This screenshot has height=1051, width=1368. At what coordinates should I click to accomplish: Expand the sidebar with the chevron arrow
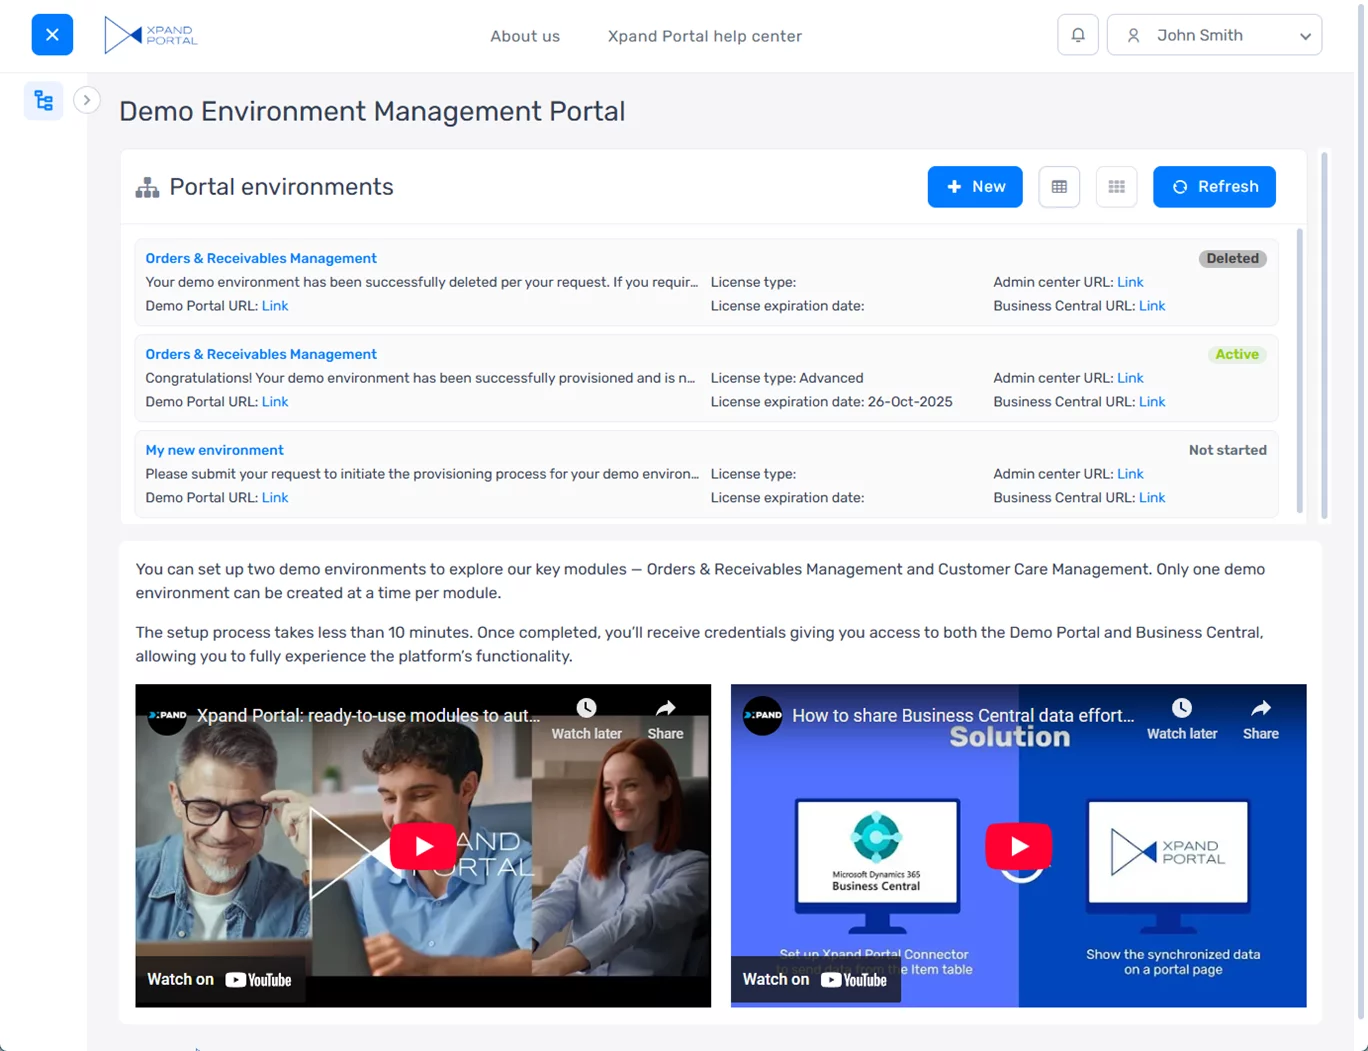pos(87,100)
